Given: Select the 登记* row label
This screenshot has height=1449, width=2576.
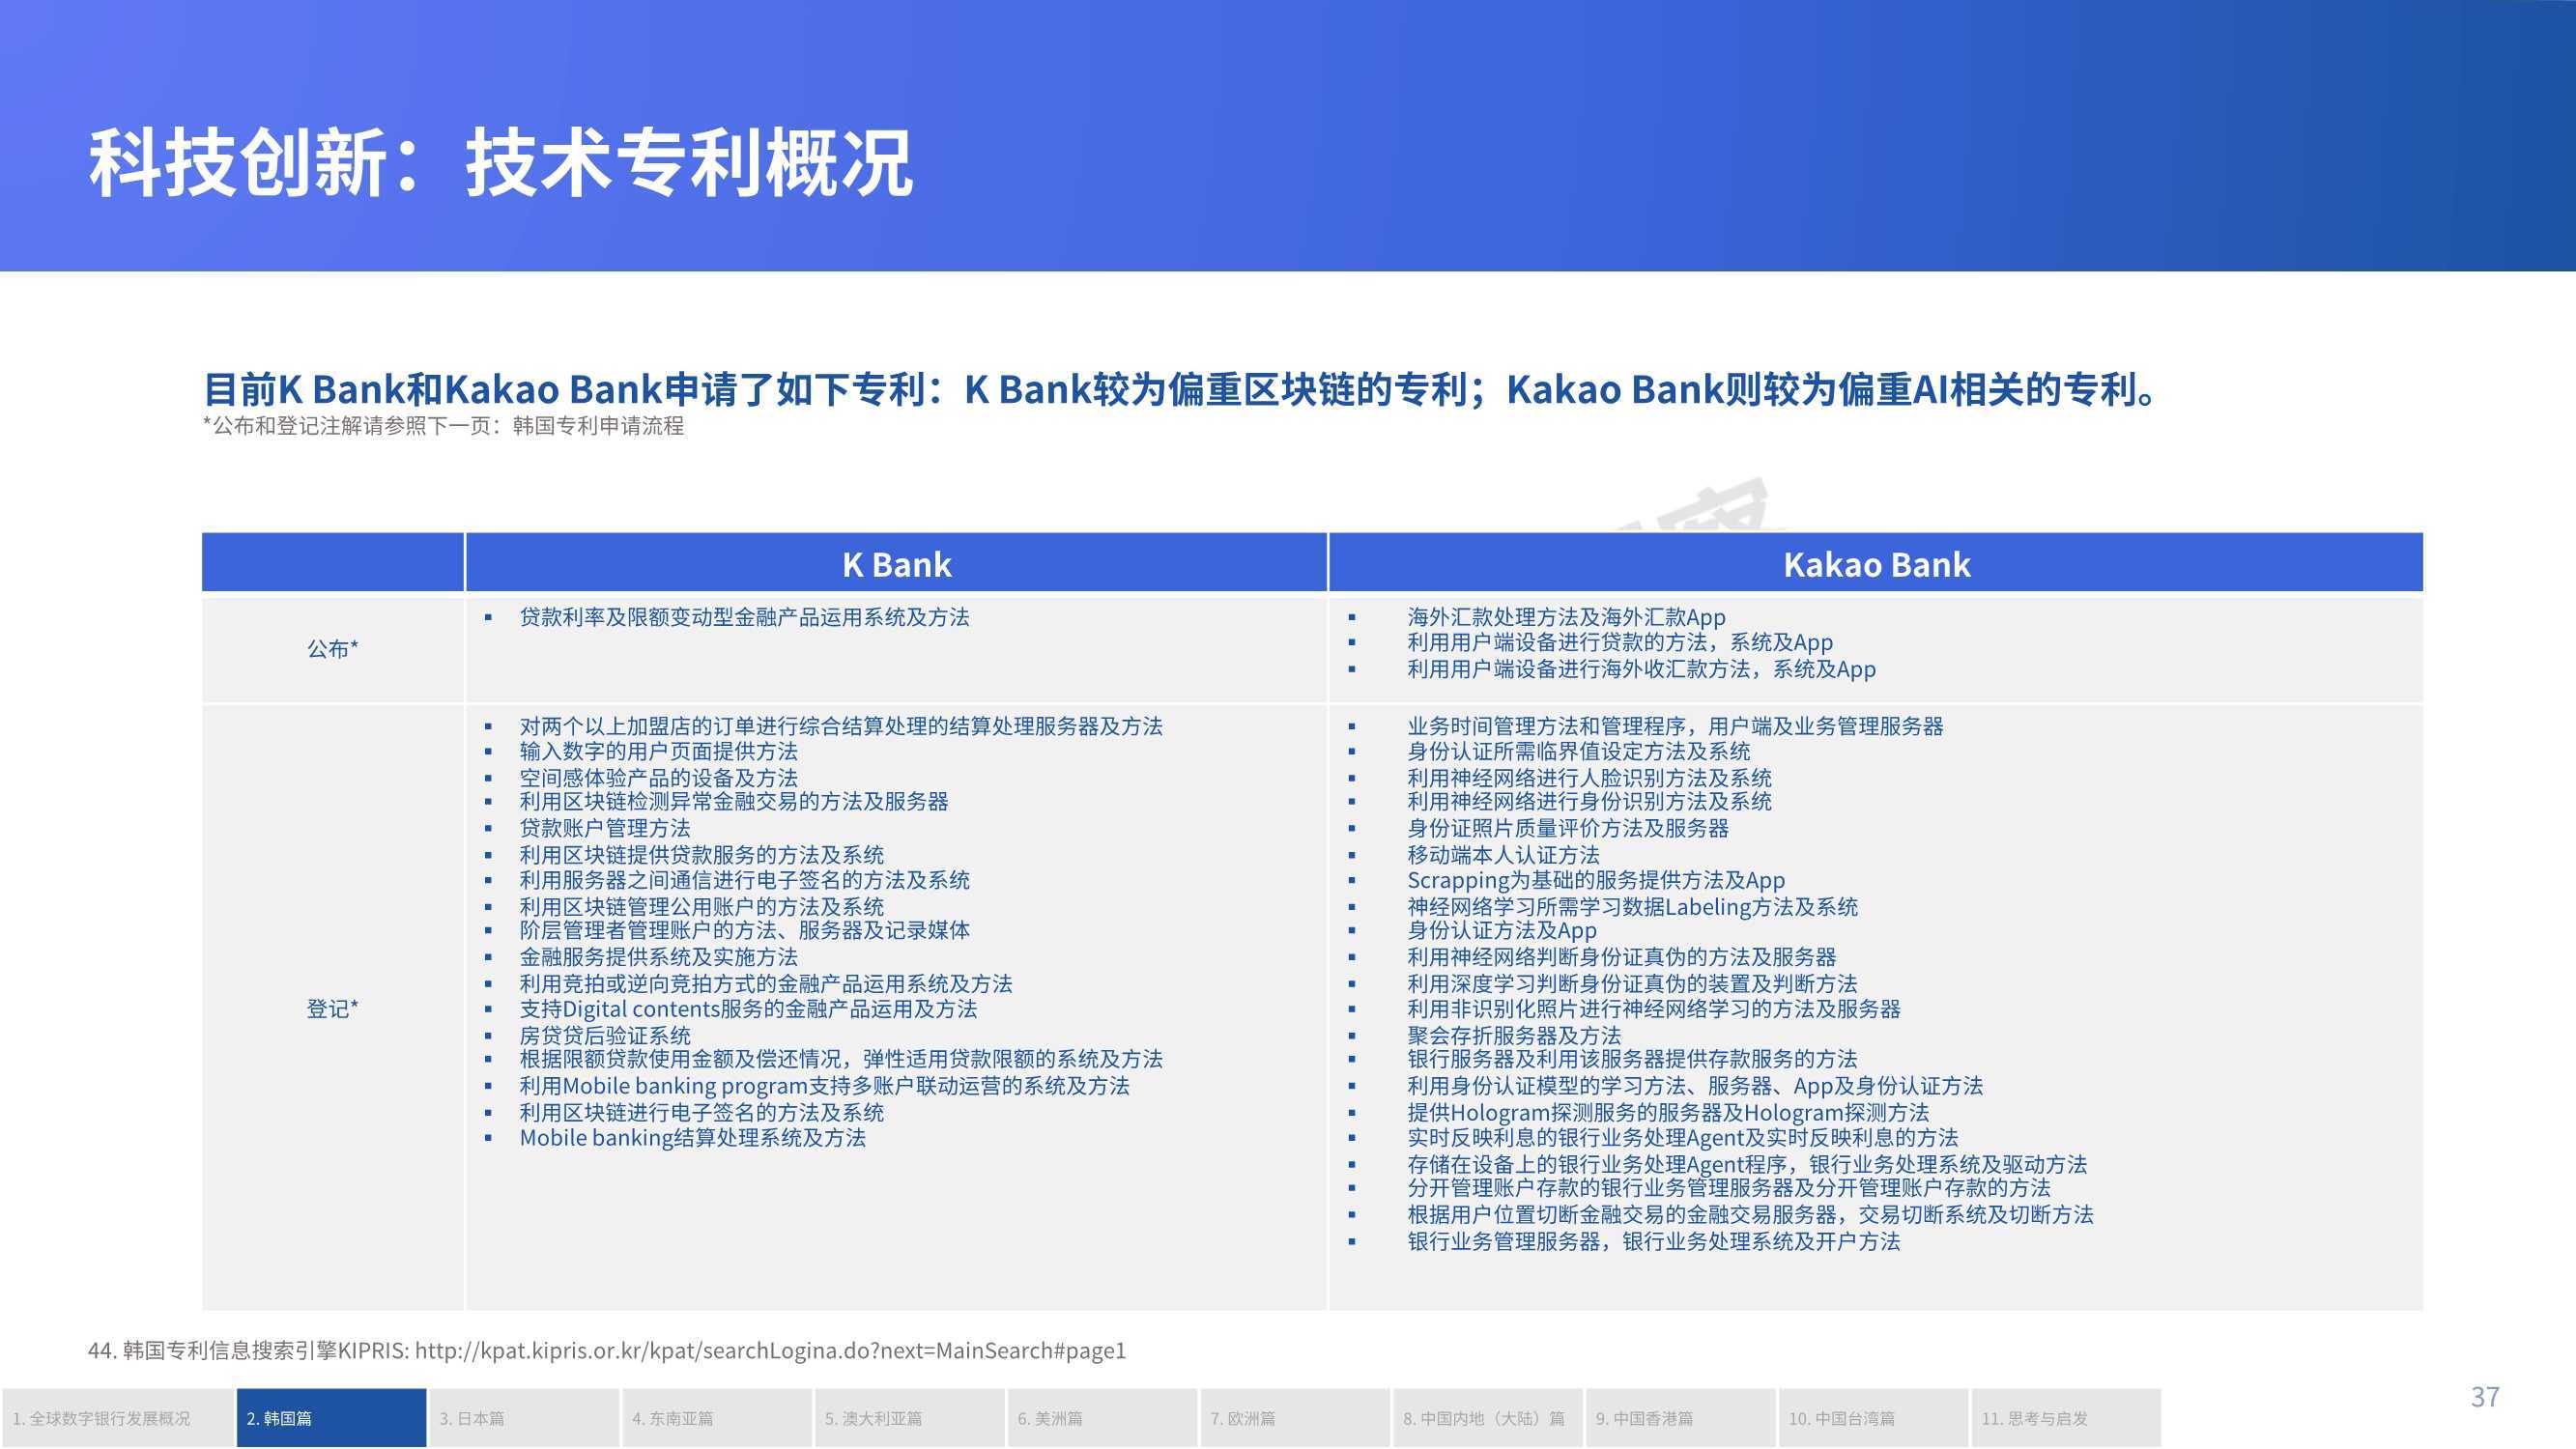Looking at the screenshot, I should point(332,1008).
